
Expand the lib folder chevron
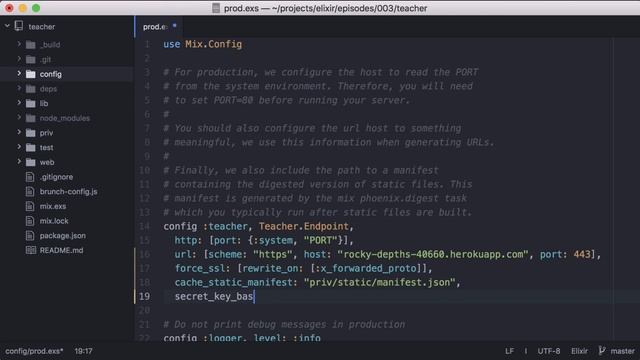coord(19,103)
